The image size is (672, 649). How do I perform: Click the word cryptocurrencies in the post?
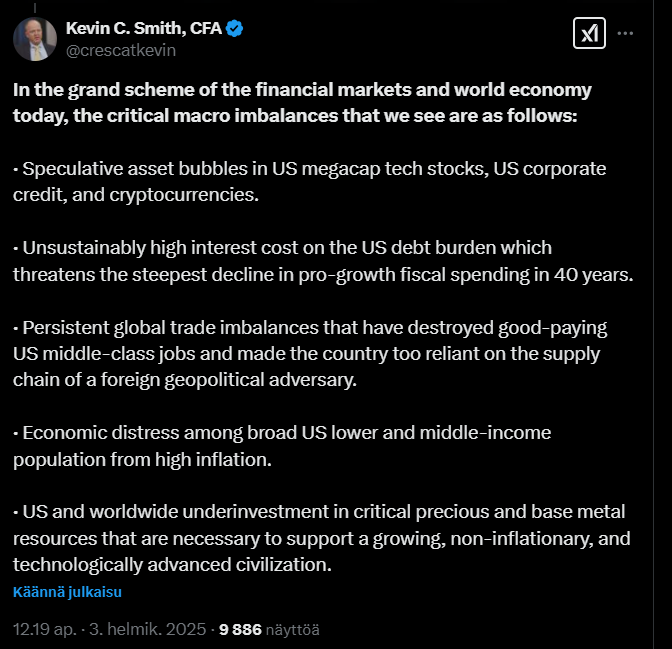(x=184, y=195)
